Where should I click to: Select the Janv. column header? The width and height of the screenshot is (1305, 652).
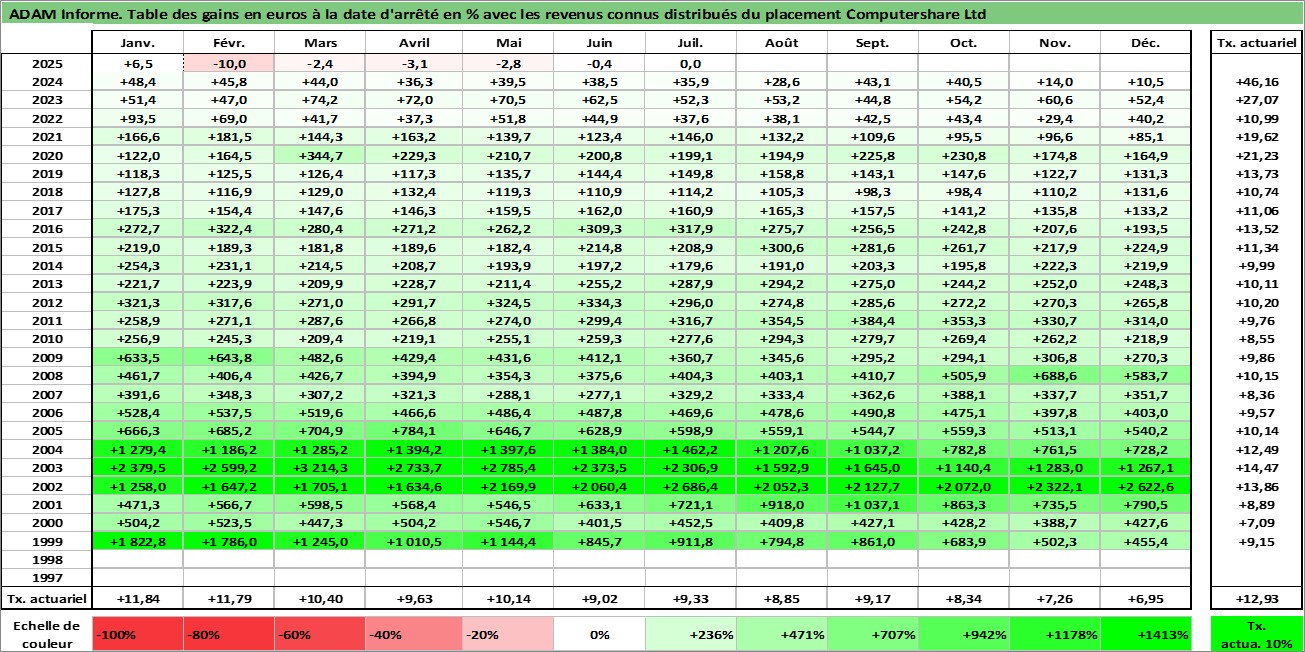(137, 43)
